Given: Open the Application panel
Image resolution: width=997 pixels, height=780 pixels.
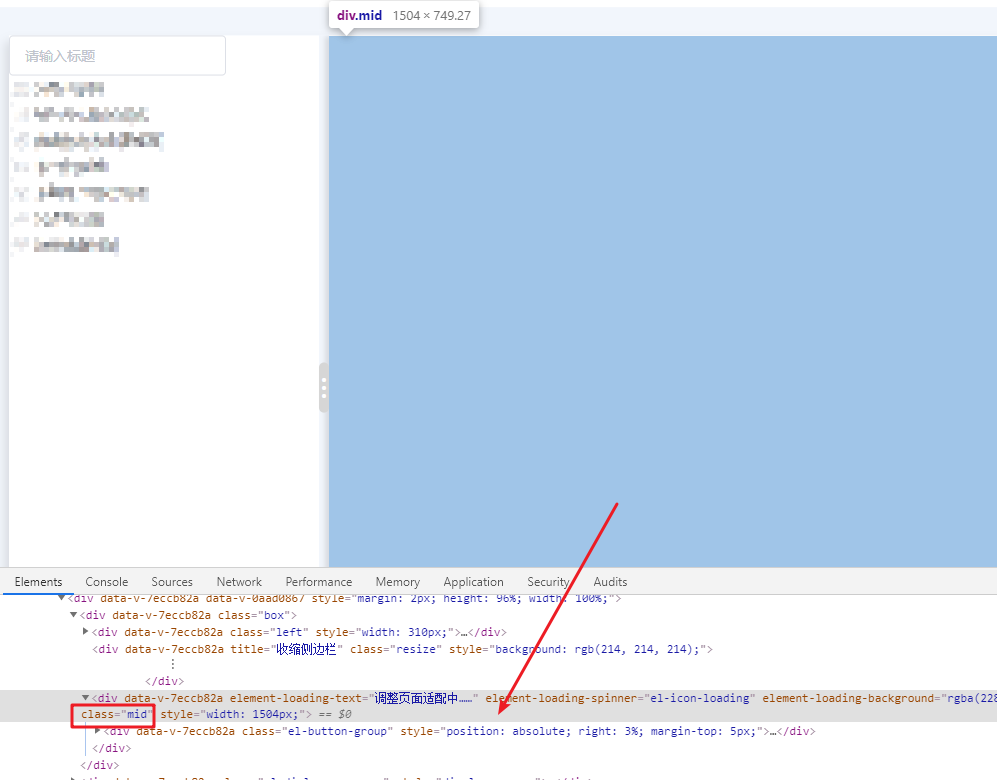Looking at the screenshot, I should 473,581.
